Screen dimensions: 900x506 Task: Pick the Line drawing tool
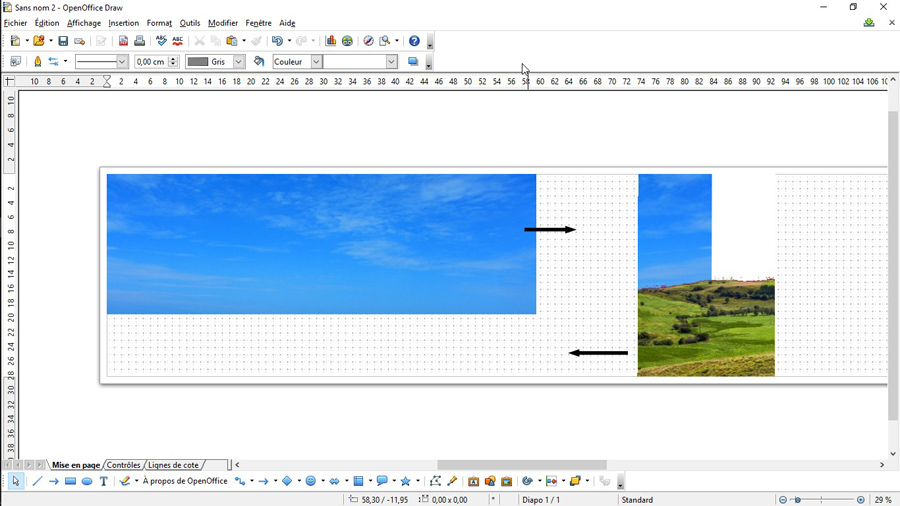coord(37,481)
